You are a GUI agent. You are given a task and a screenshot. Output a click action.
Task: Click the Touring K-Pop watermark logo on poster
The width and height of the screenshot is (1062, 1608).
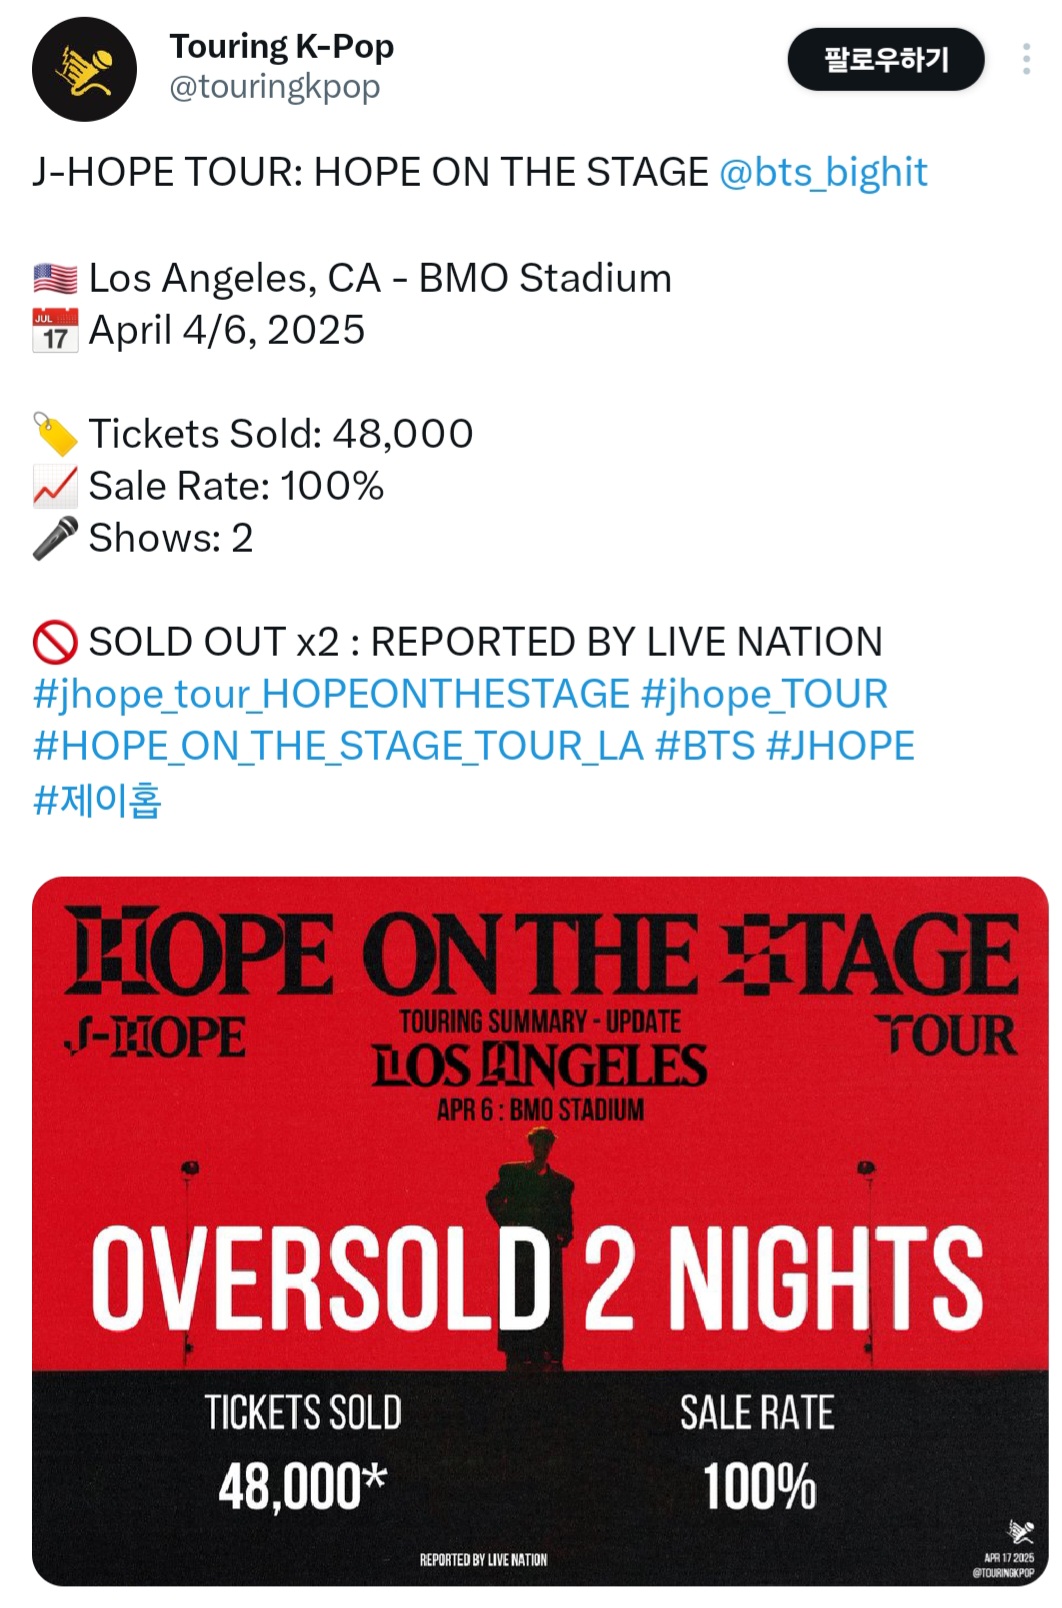(x=1020, y=1532)
